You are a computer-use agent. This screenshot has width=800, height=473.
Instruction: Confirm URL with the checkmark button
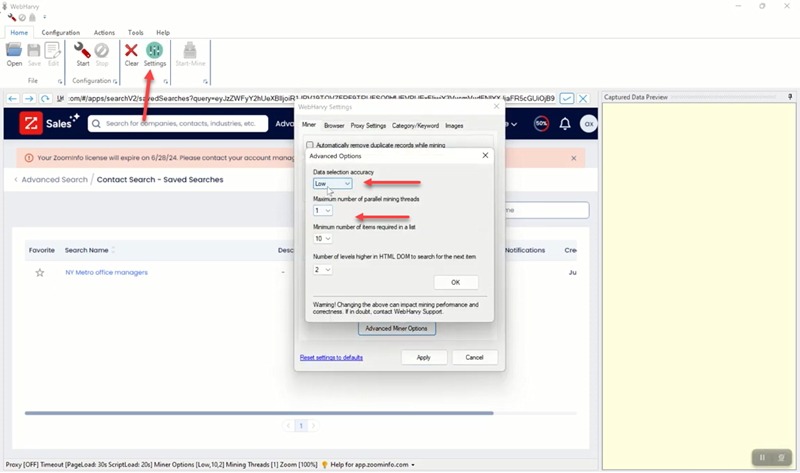[566, 98]
